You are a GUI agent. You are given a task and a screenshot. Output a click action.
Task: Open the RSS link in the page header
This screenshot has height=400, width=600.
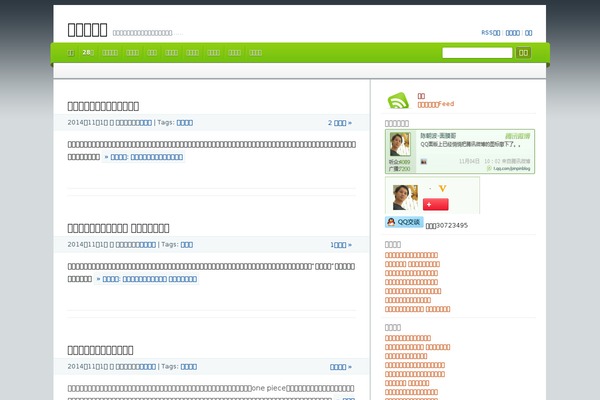(491, 33)
